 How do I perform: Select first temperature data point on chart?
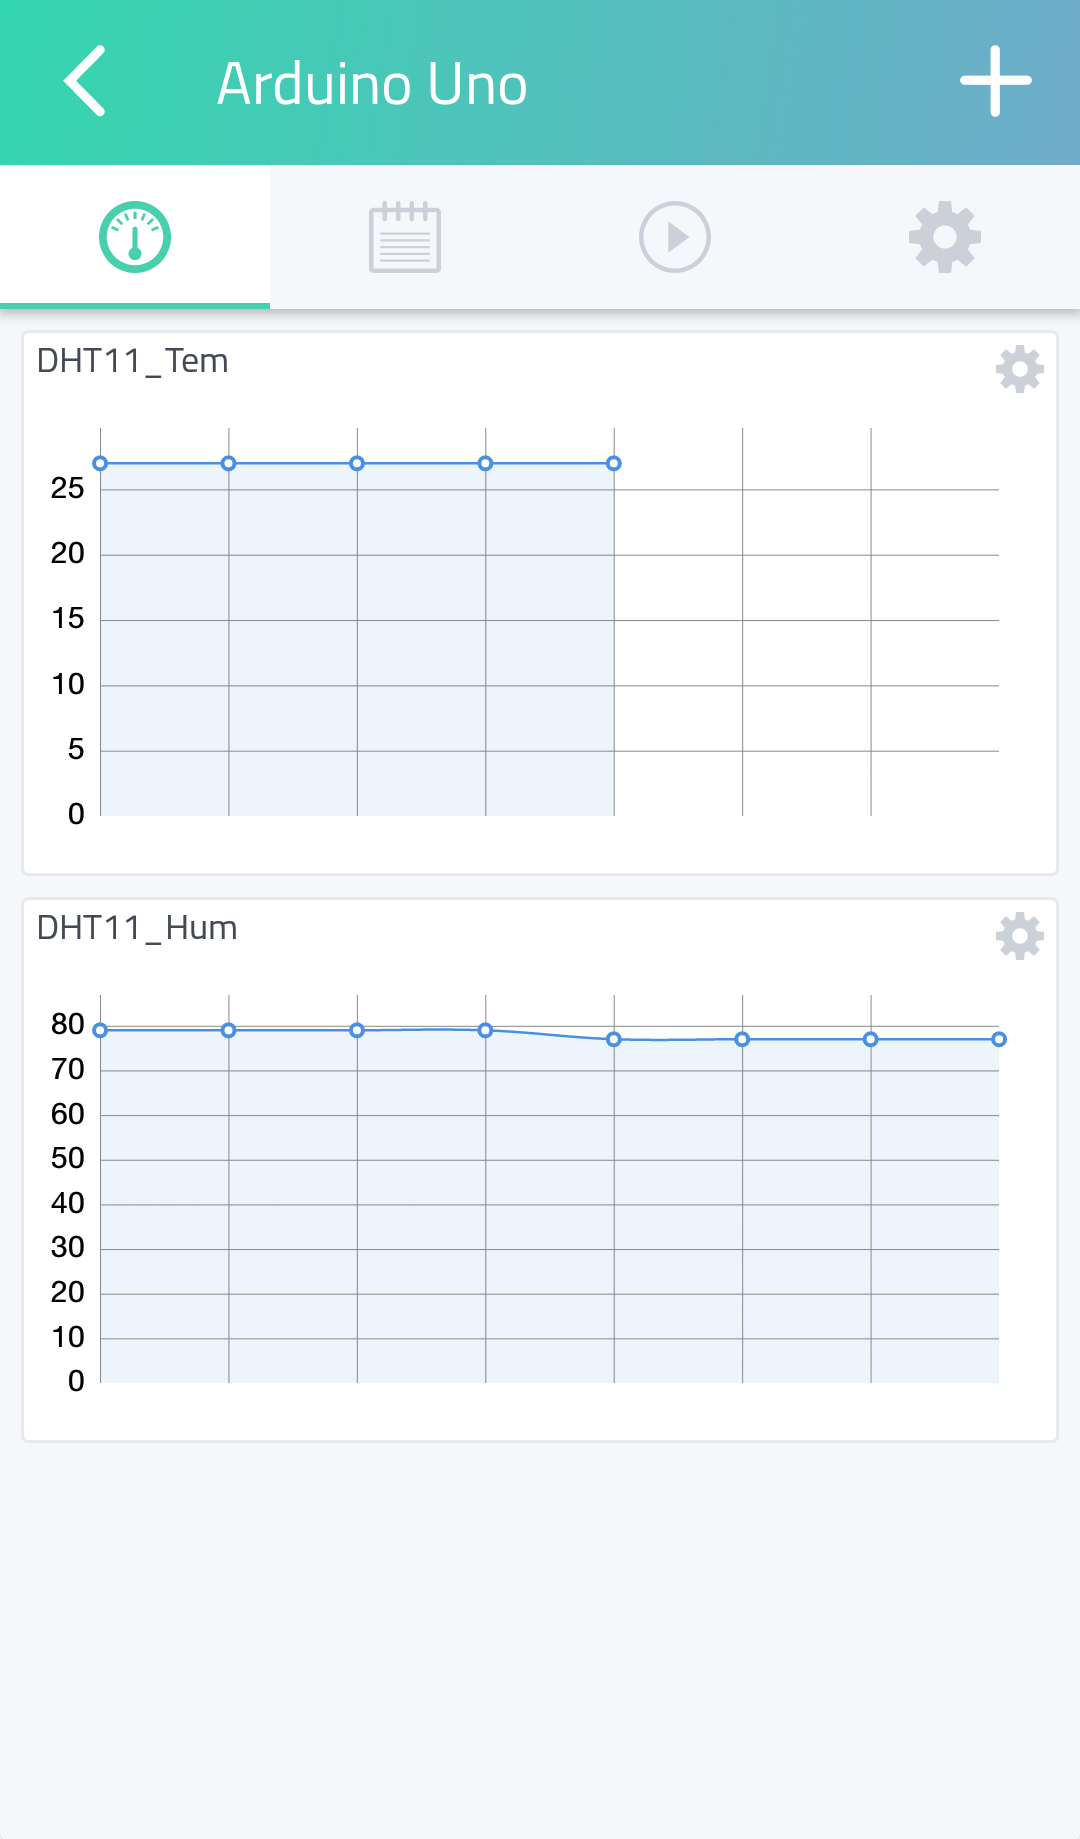tap(100, 463)
